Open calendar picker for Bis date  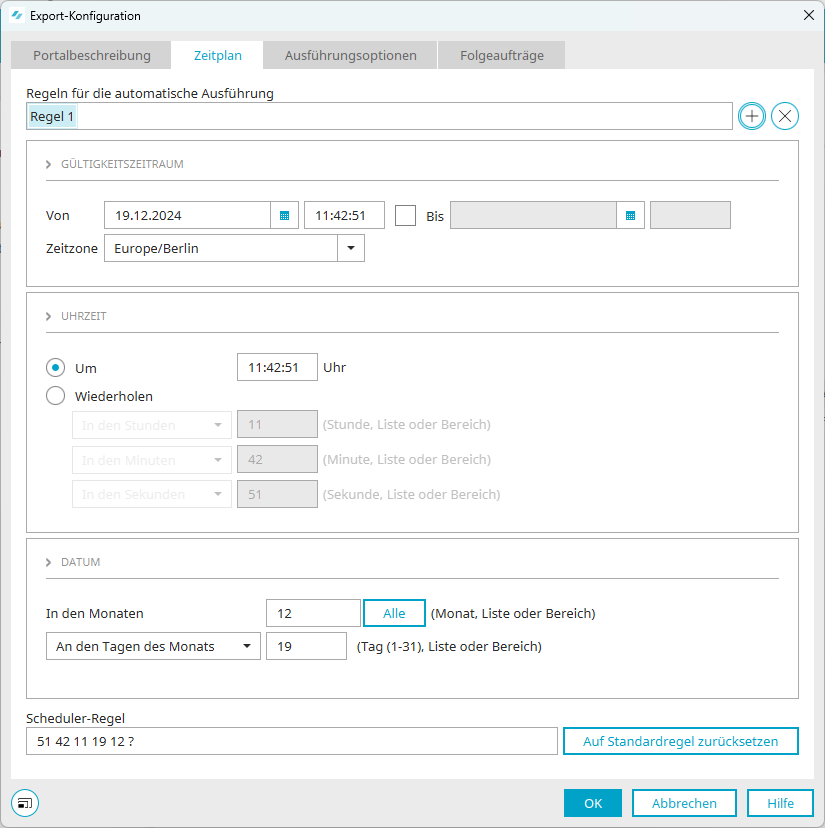630,215
